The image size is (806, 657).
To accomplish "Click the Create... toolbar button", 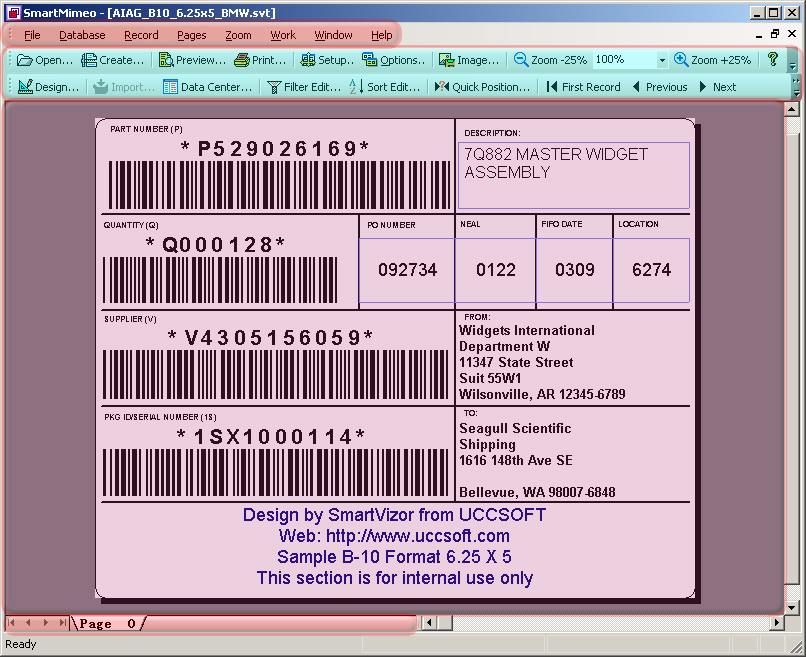I will (113, 60).
